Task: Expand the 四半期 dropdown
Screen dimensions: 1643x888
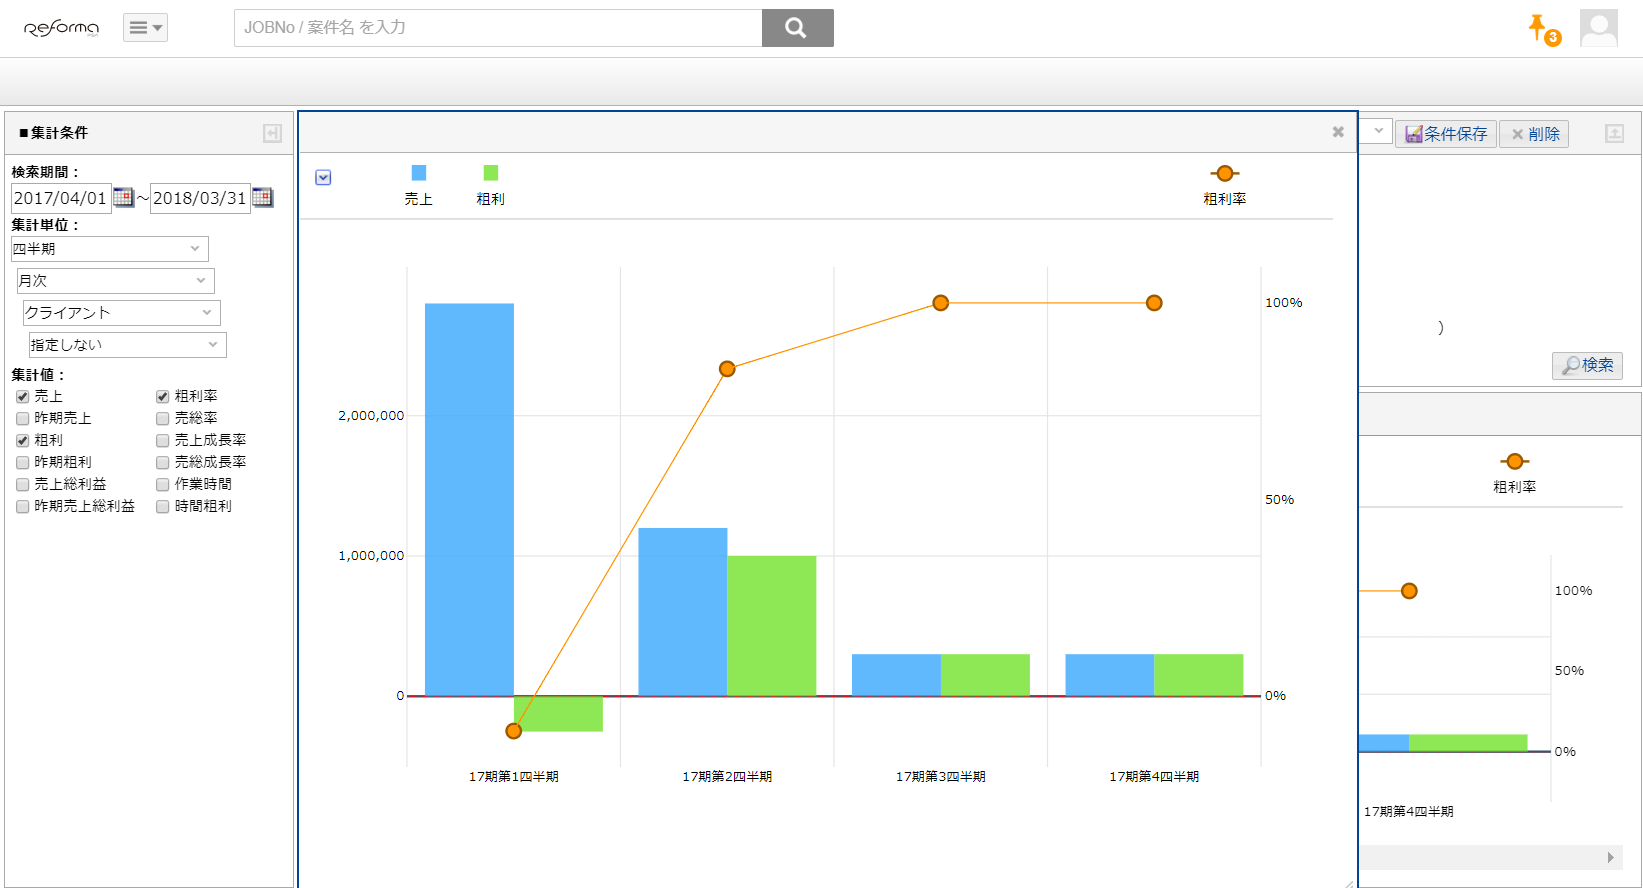Action: pyautogui.click(x=109, y=249)
